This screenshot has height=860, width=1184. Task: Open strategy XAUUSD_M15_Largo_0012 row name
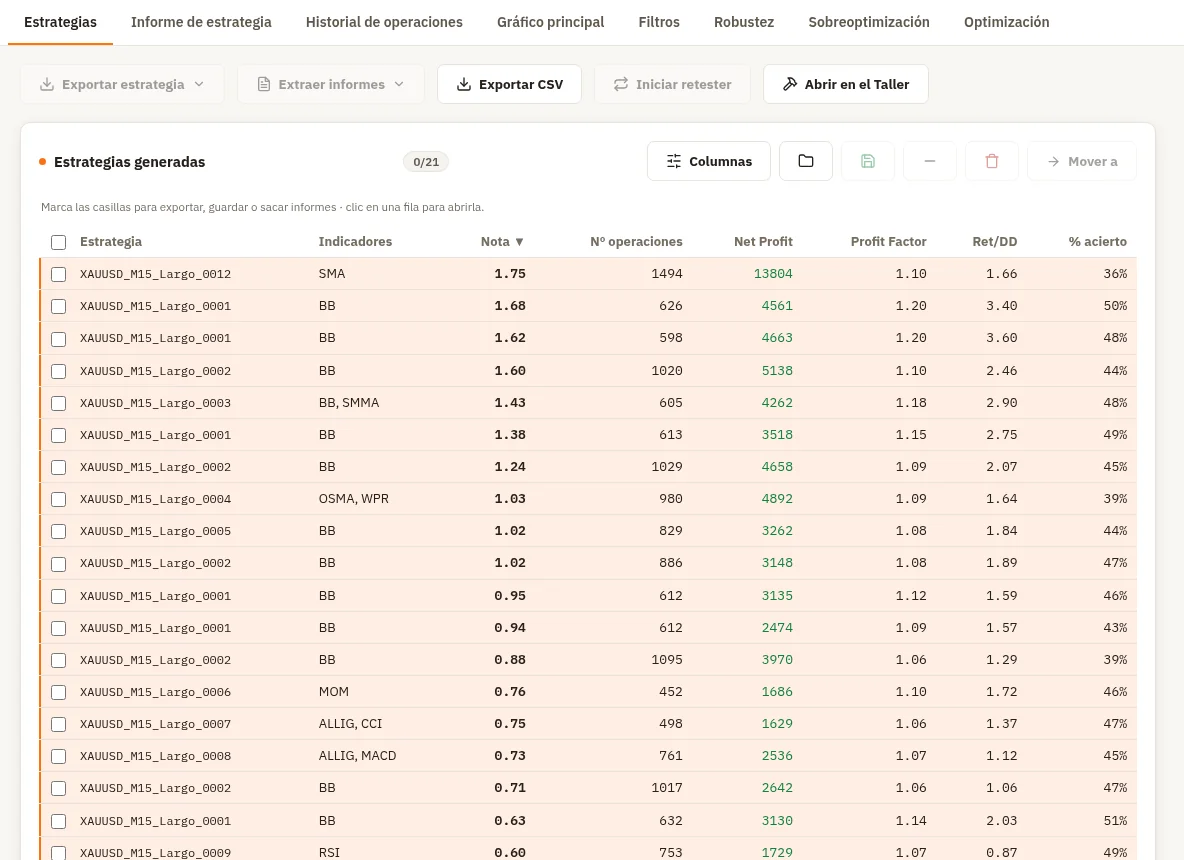tap(156, 274)
